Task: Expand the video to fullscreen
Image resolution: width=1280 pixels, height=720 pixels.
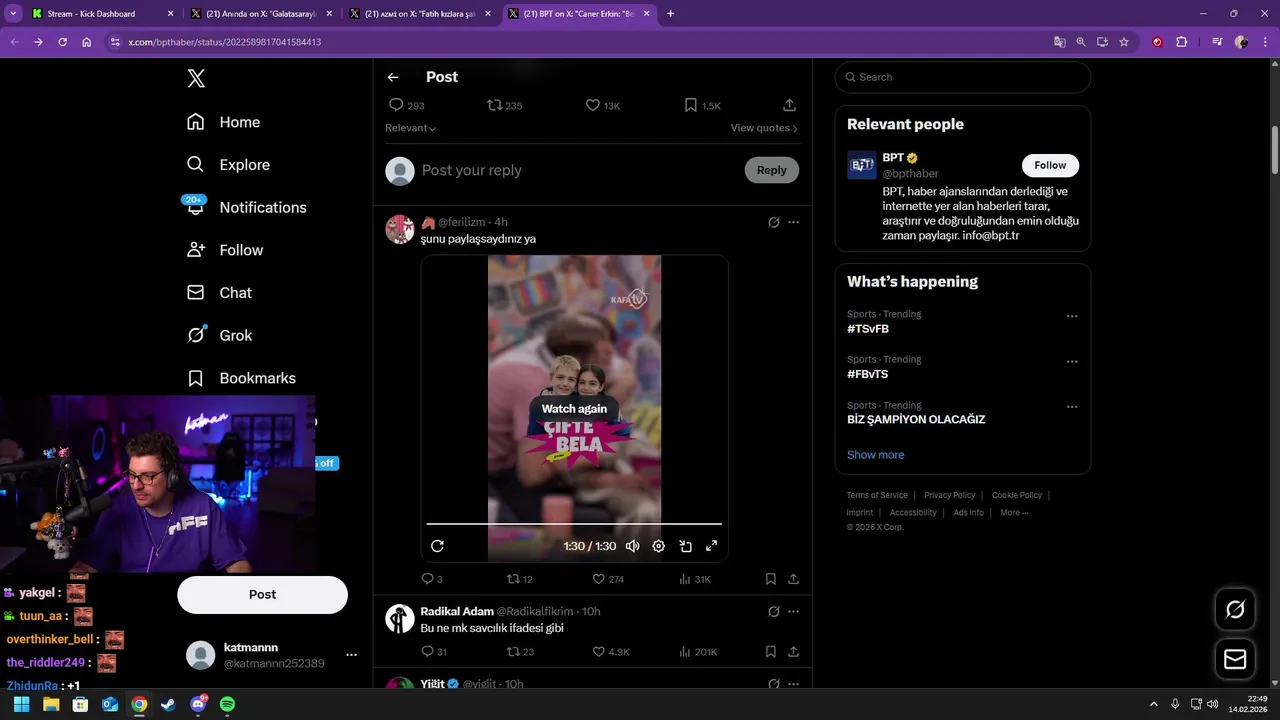Action: [x=712, y=546]
